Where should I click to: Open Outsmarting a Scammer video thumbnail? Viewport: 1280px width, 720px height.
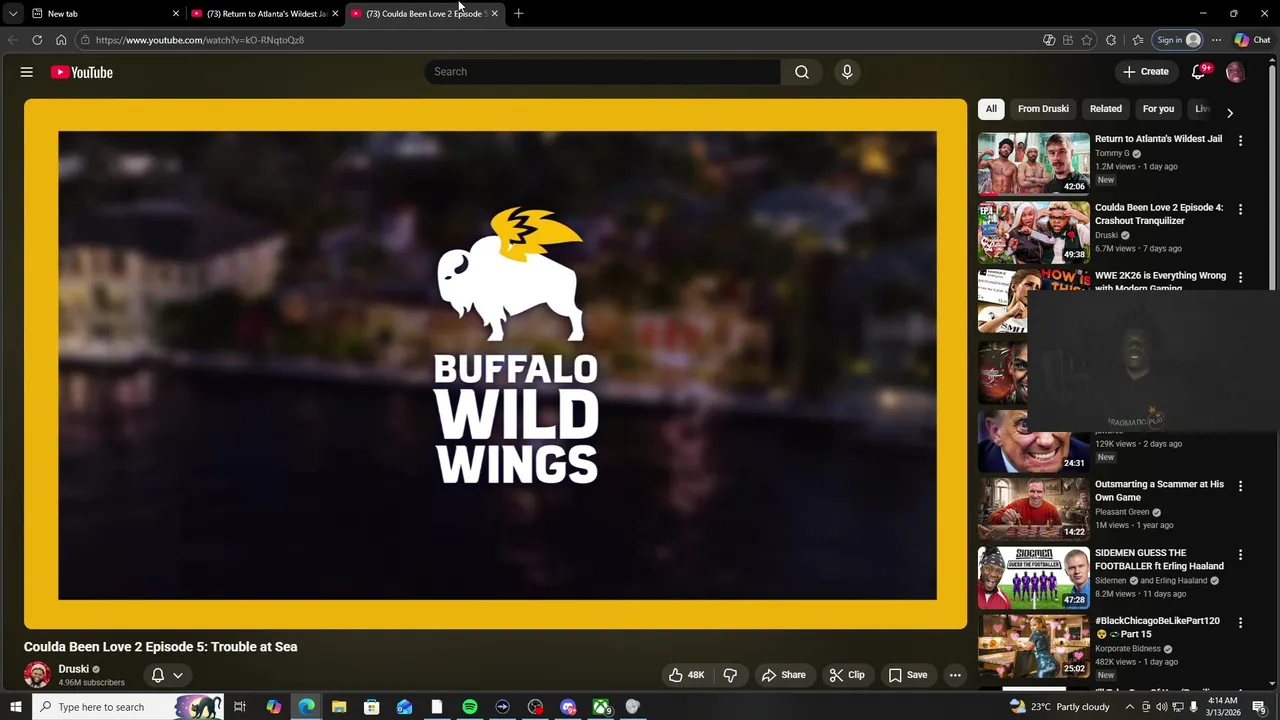click(1034, 508)
